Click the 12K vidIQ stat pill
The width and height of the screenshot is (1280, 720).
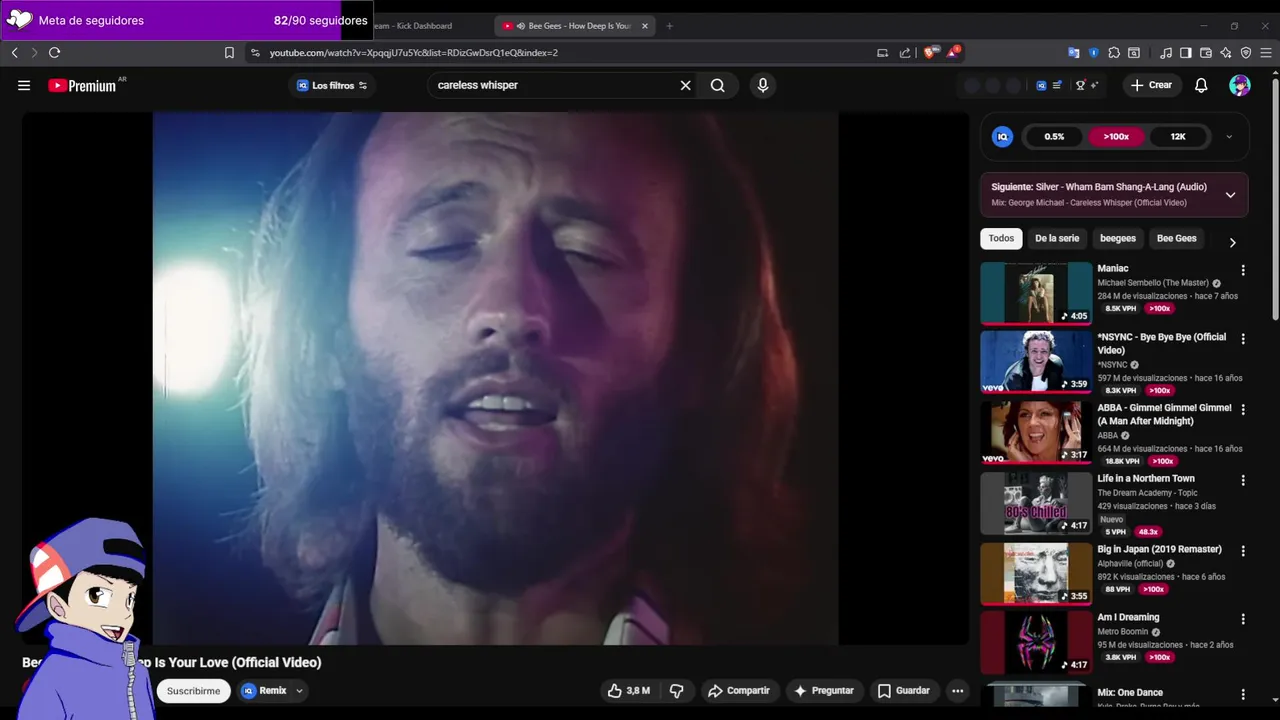tap(1178, 137)
